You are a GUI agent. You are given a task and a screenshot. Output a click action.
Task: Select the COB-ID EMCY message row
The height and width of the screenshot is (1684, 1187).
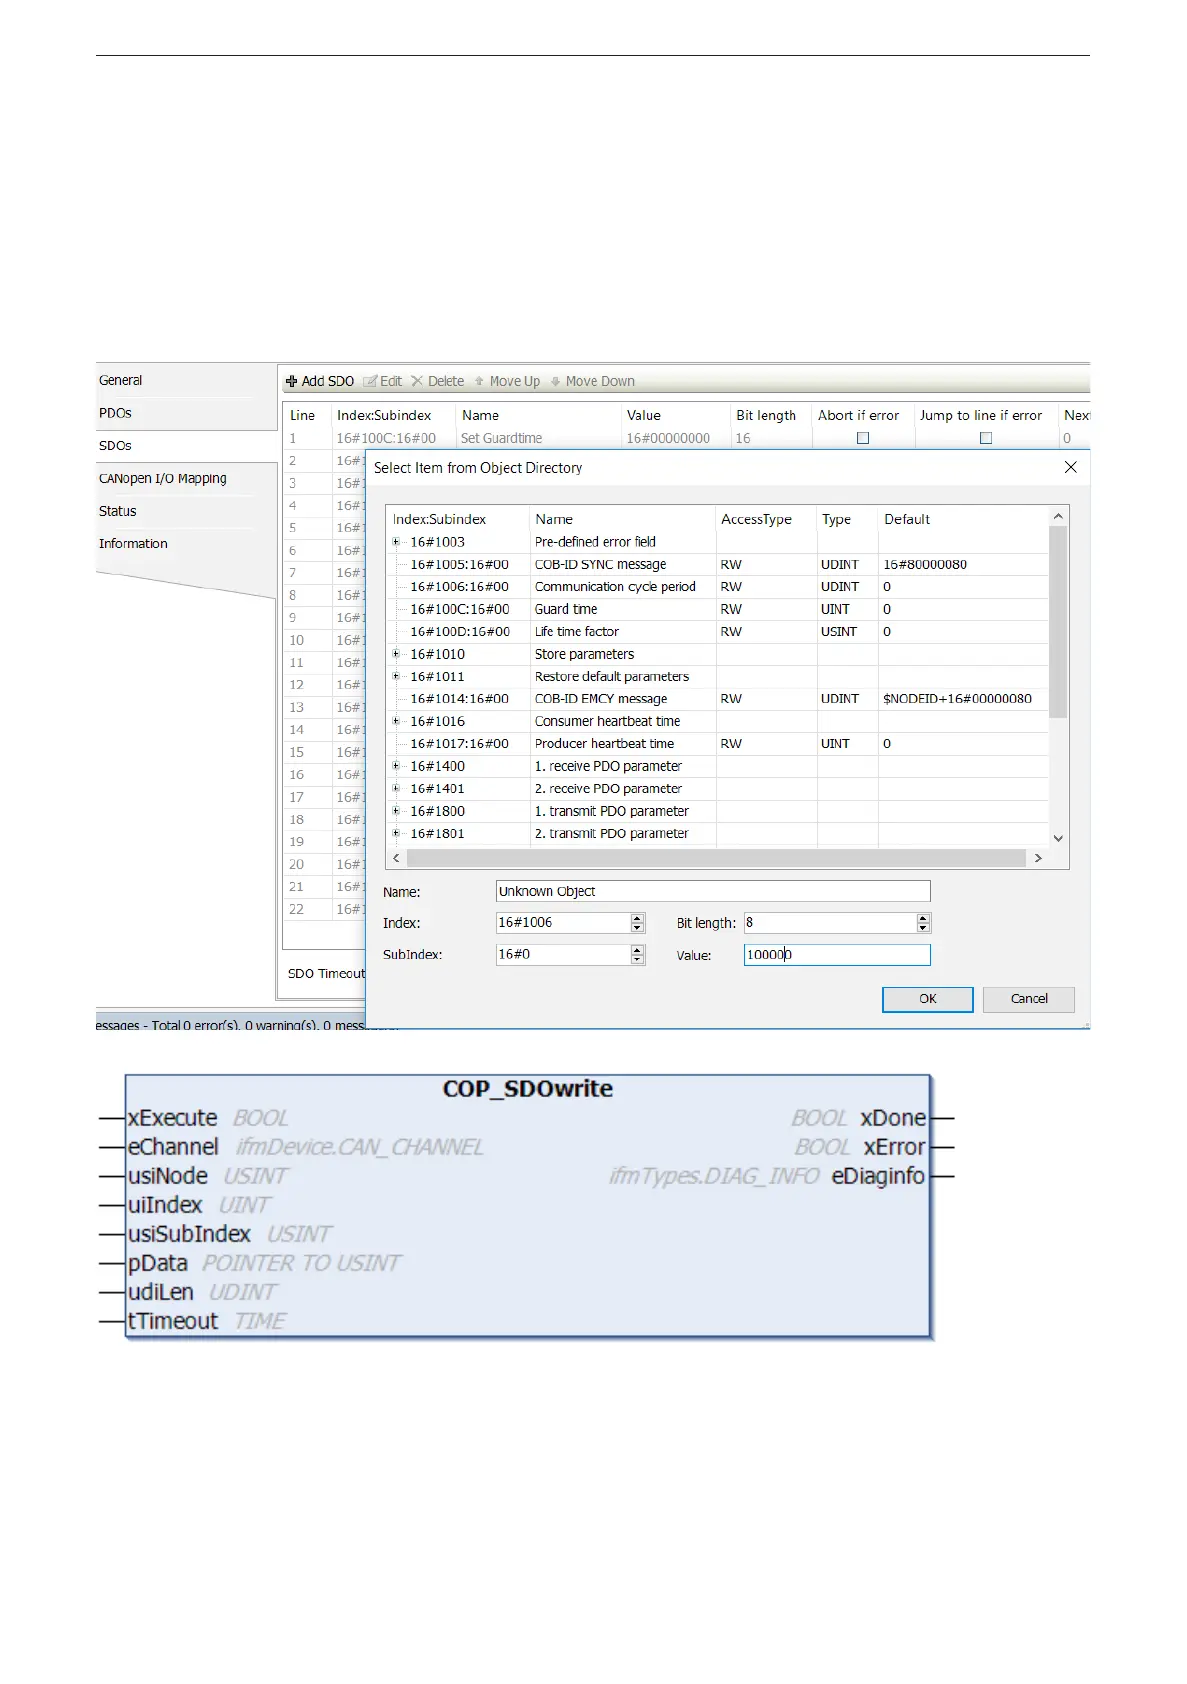point(717,699)
